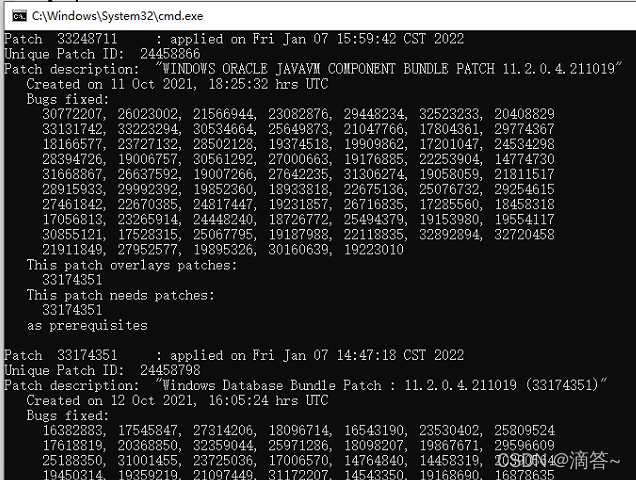The width and height of the screenshot is (636, 480).
Task: Click bug number 29254615
Action: pos(524,189)
